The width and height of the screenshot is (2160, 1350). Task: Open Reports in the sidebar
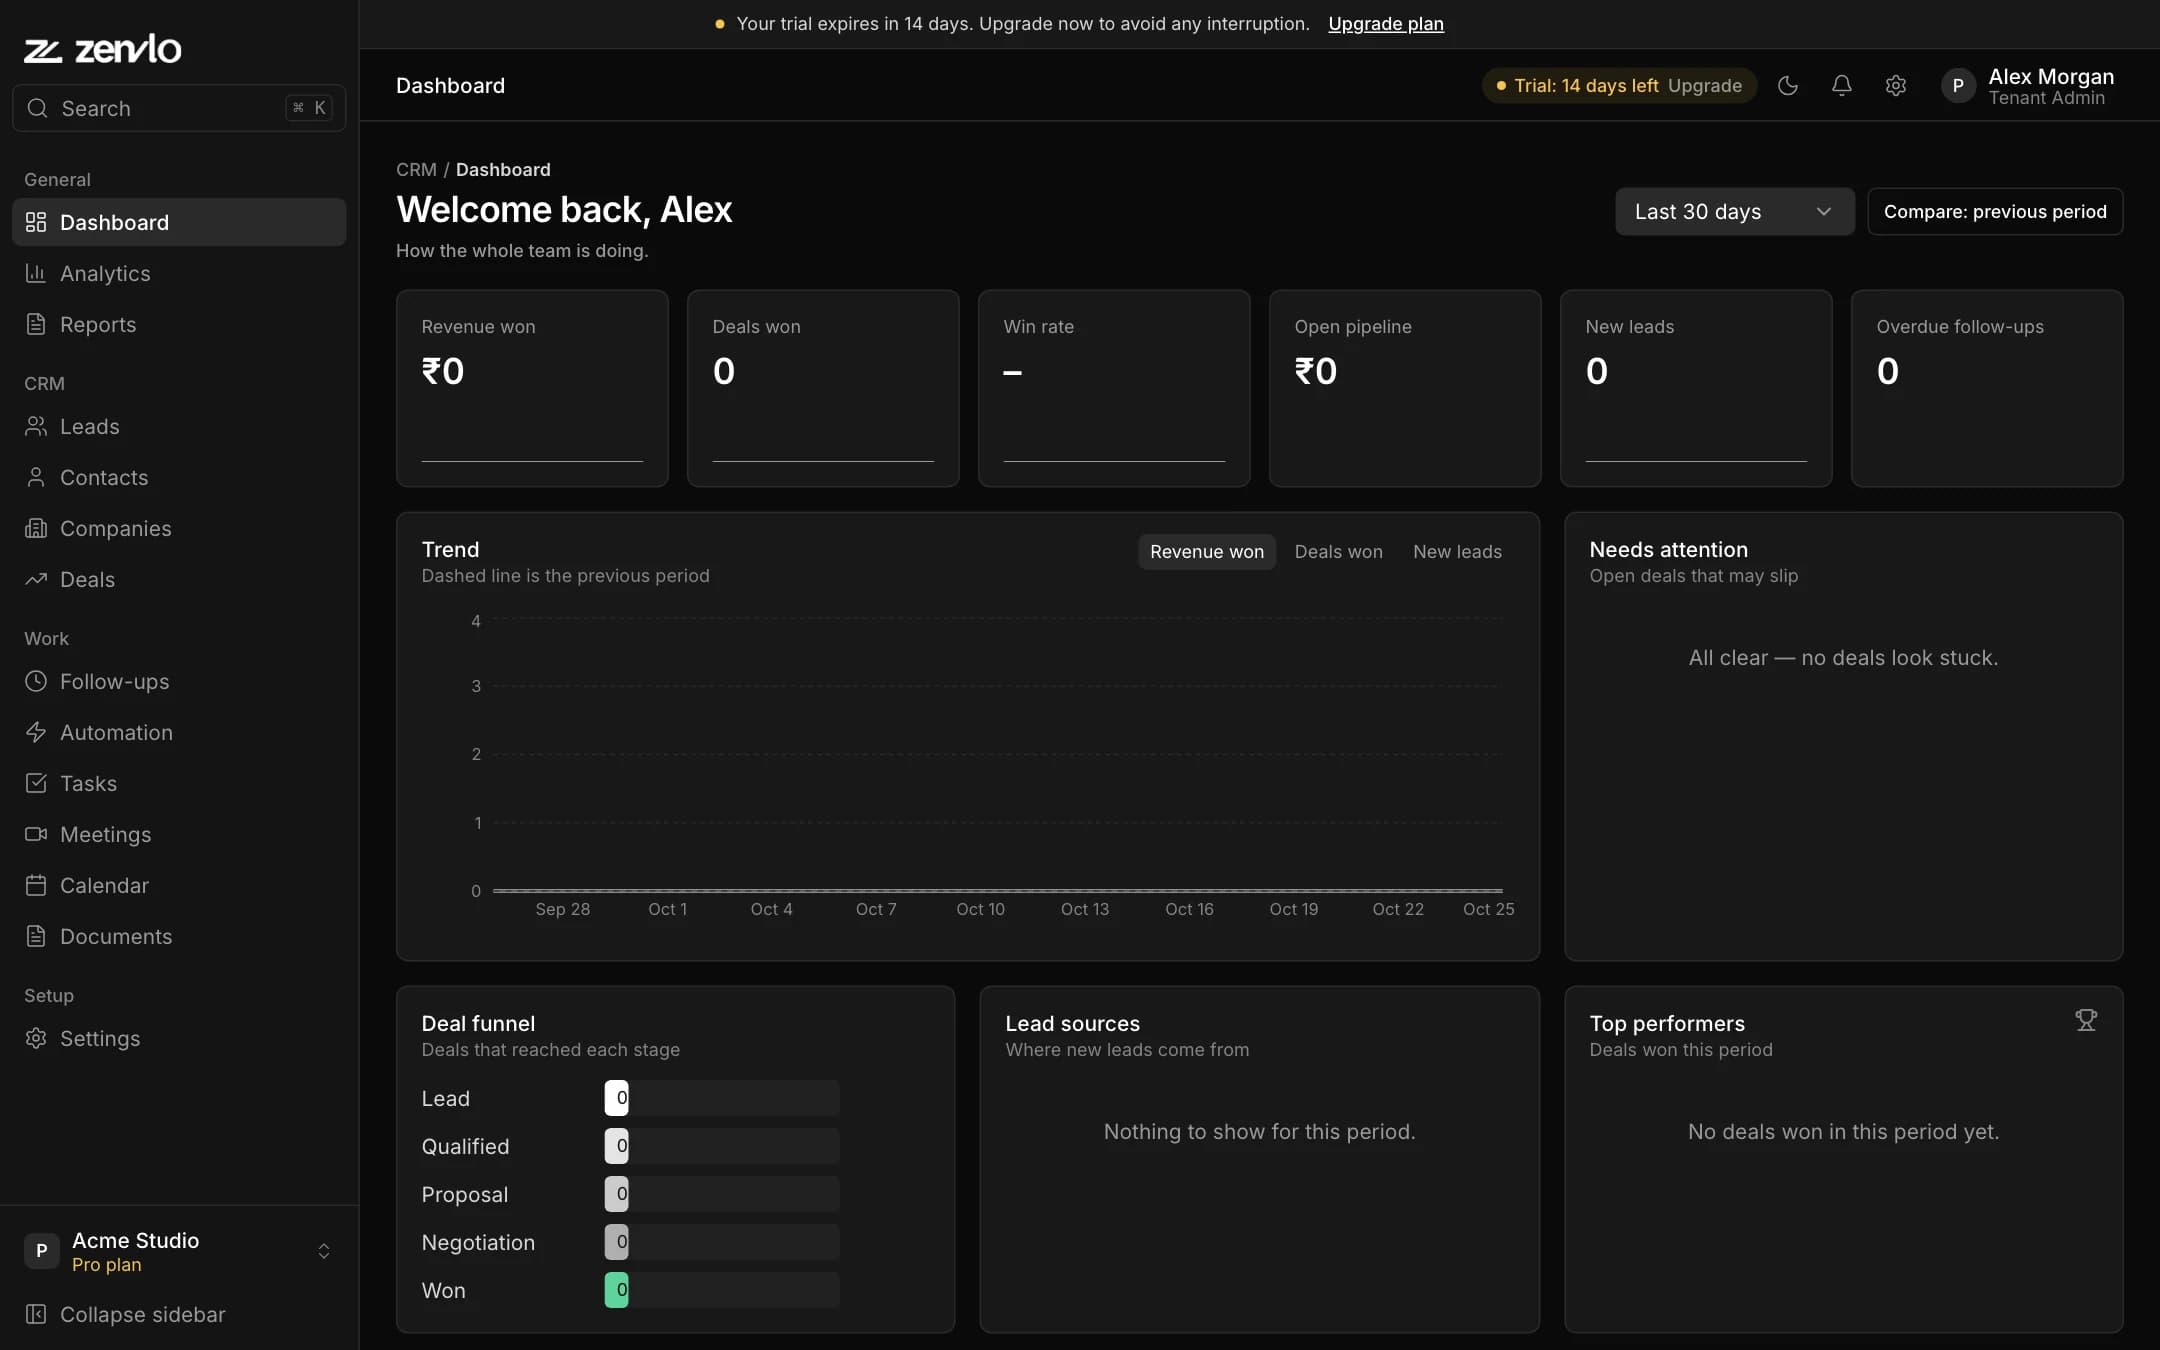pos(179,324)
